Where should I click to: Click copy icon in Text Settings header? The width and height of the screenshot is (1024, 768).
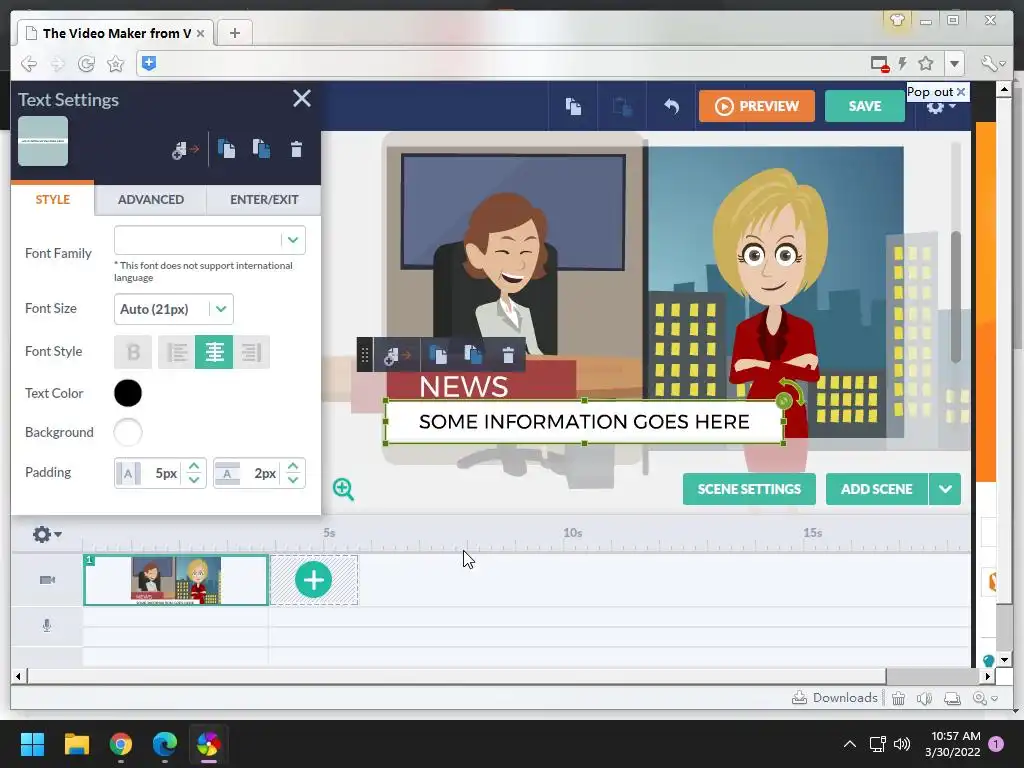coord(227,150)
